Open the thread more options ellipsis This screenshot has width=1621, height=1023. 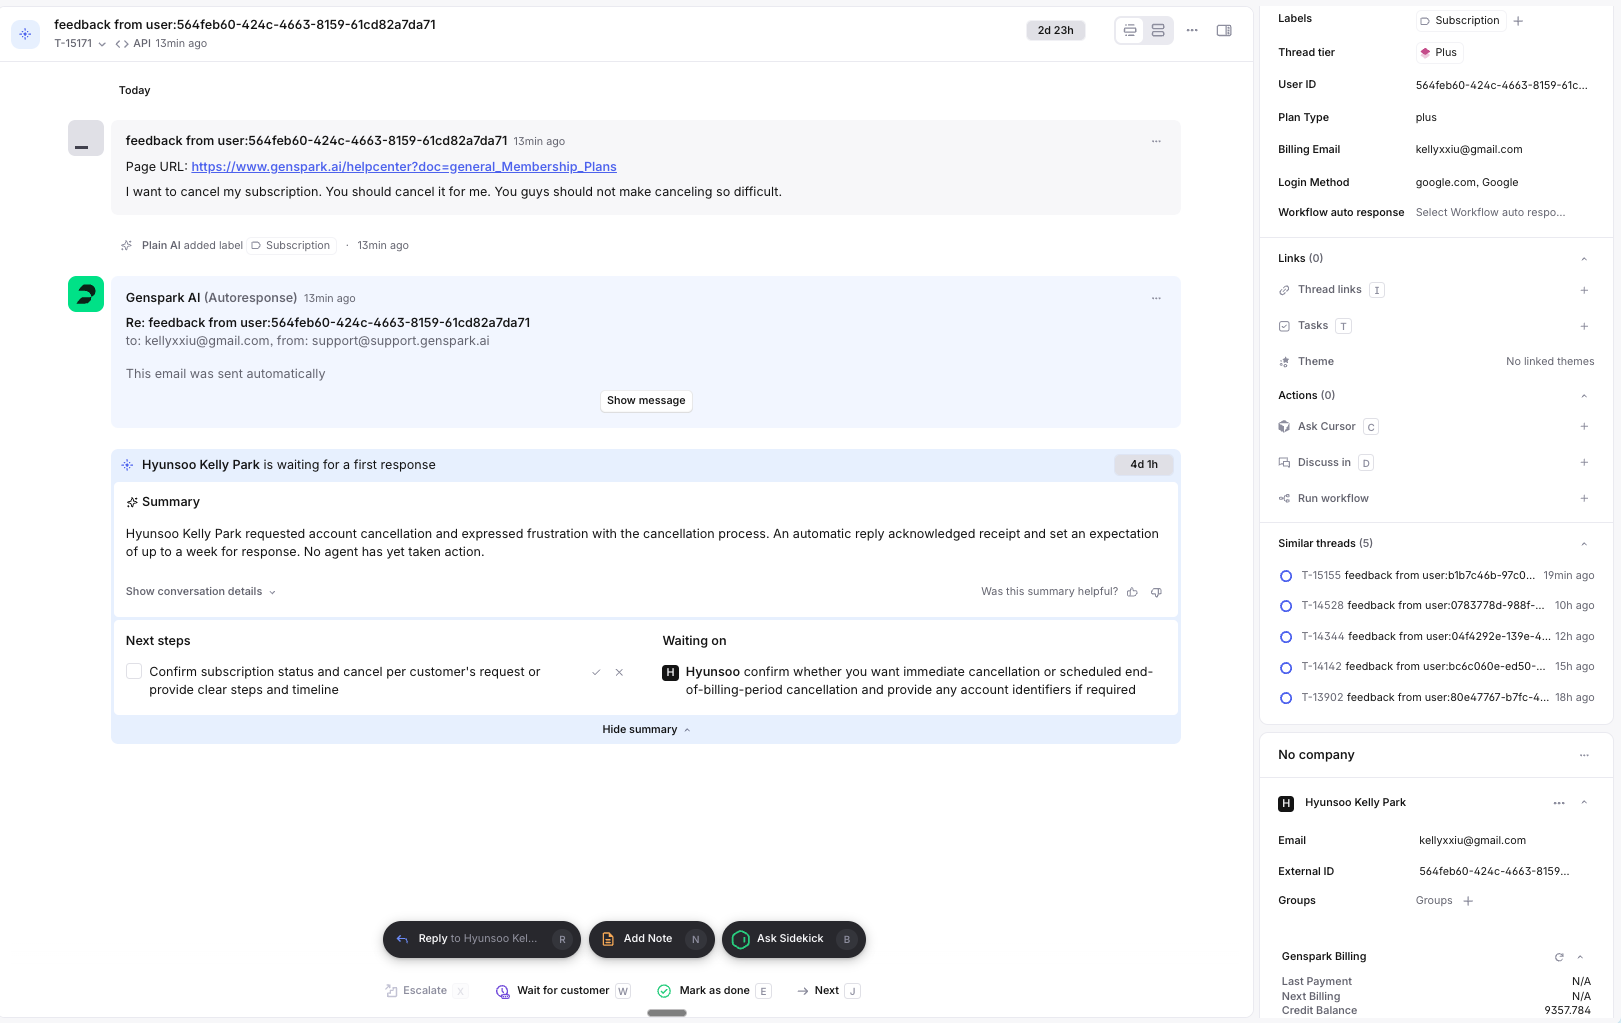1192,30
